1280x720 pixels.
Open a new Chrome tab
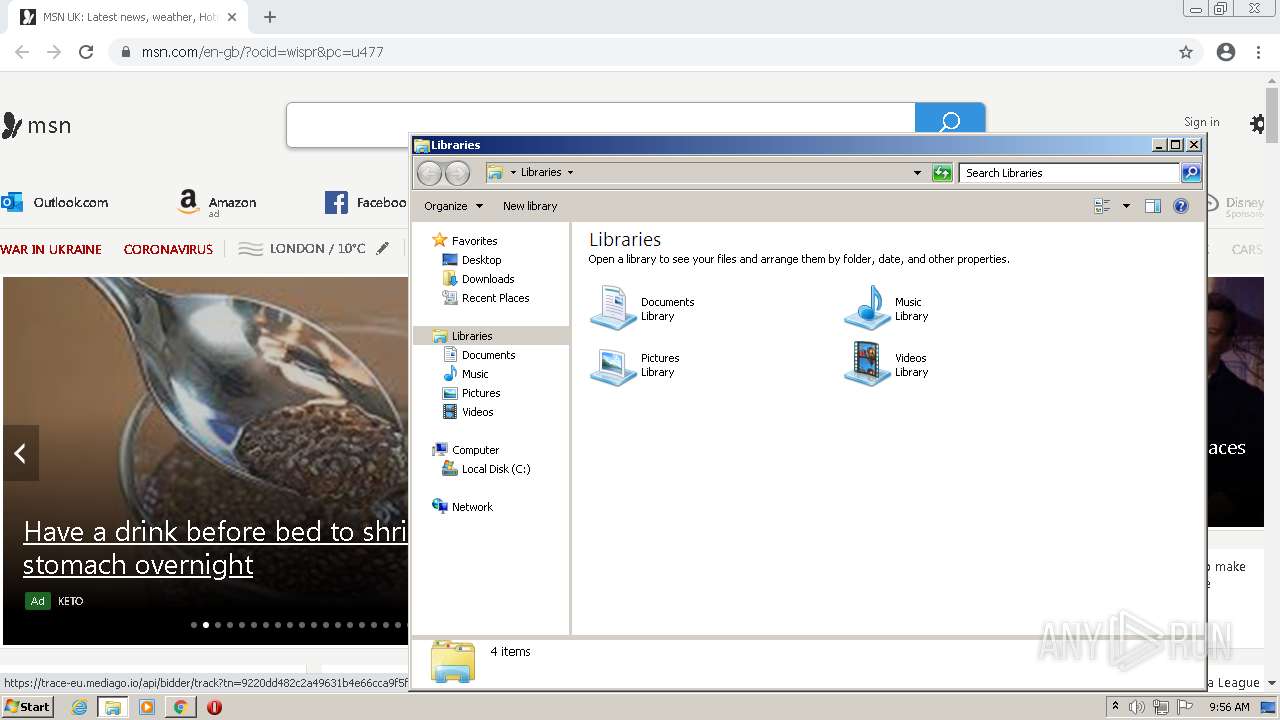click(x=270, y=17)
